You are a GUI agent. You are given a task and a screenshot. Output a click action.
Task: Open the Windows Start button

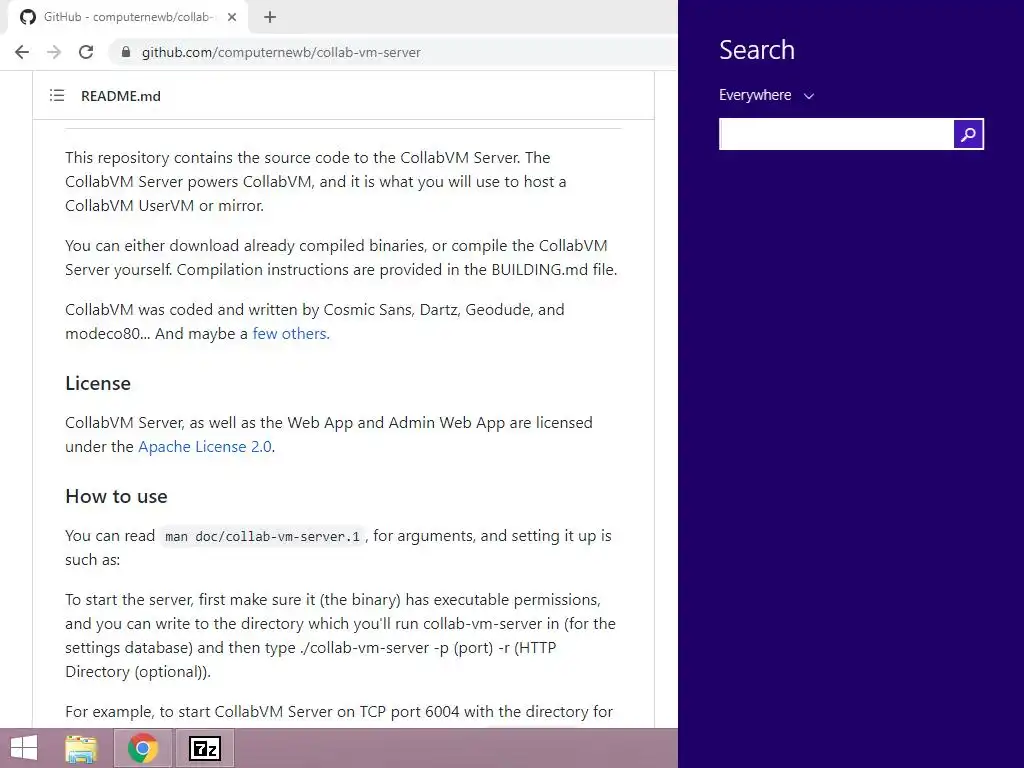coord(24,748)
